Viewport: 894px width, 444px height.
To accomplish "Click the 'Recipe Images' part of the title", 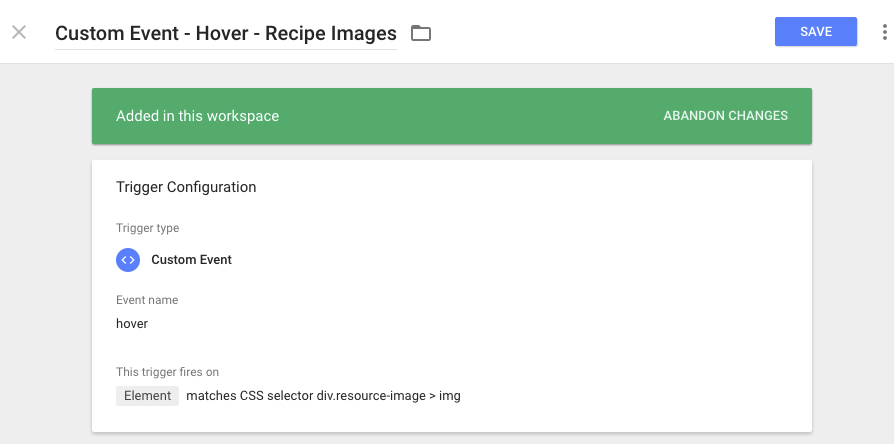I will point(331,34).
